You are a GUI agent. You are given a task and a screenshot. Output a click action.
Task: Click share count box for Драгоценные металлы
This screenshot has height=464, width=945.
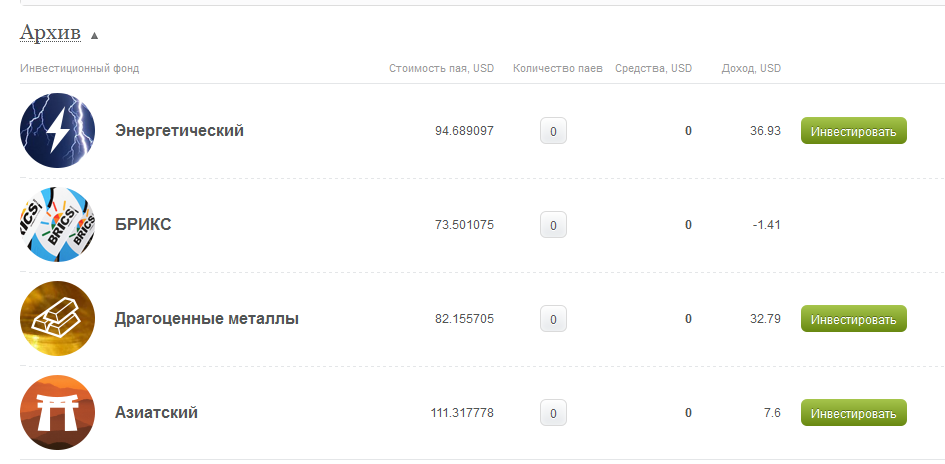[x=553, y=319]
